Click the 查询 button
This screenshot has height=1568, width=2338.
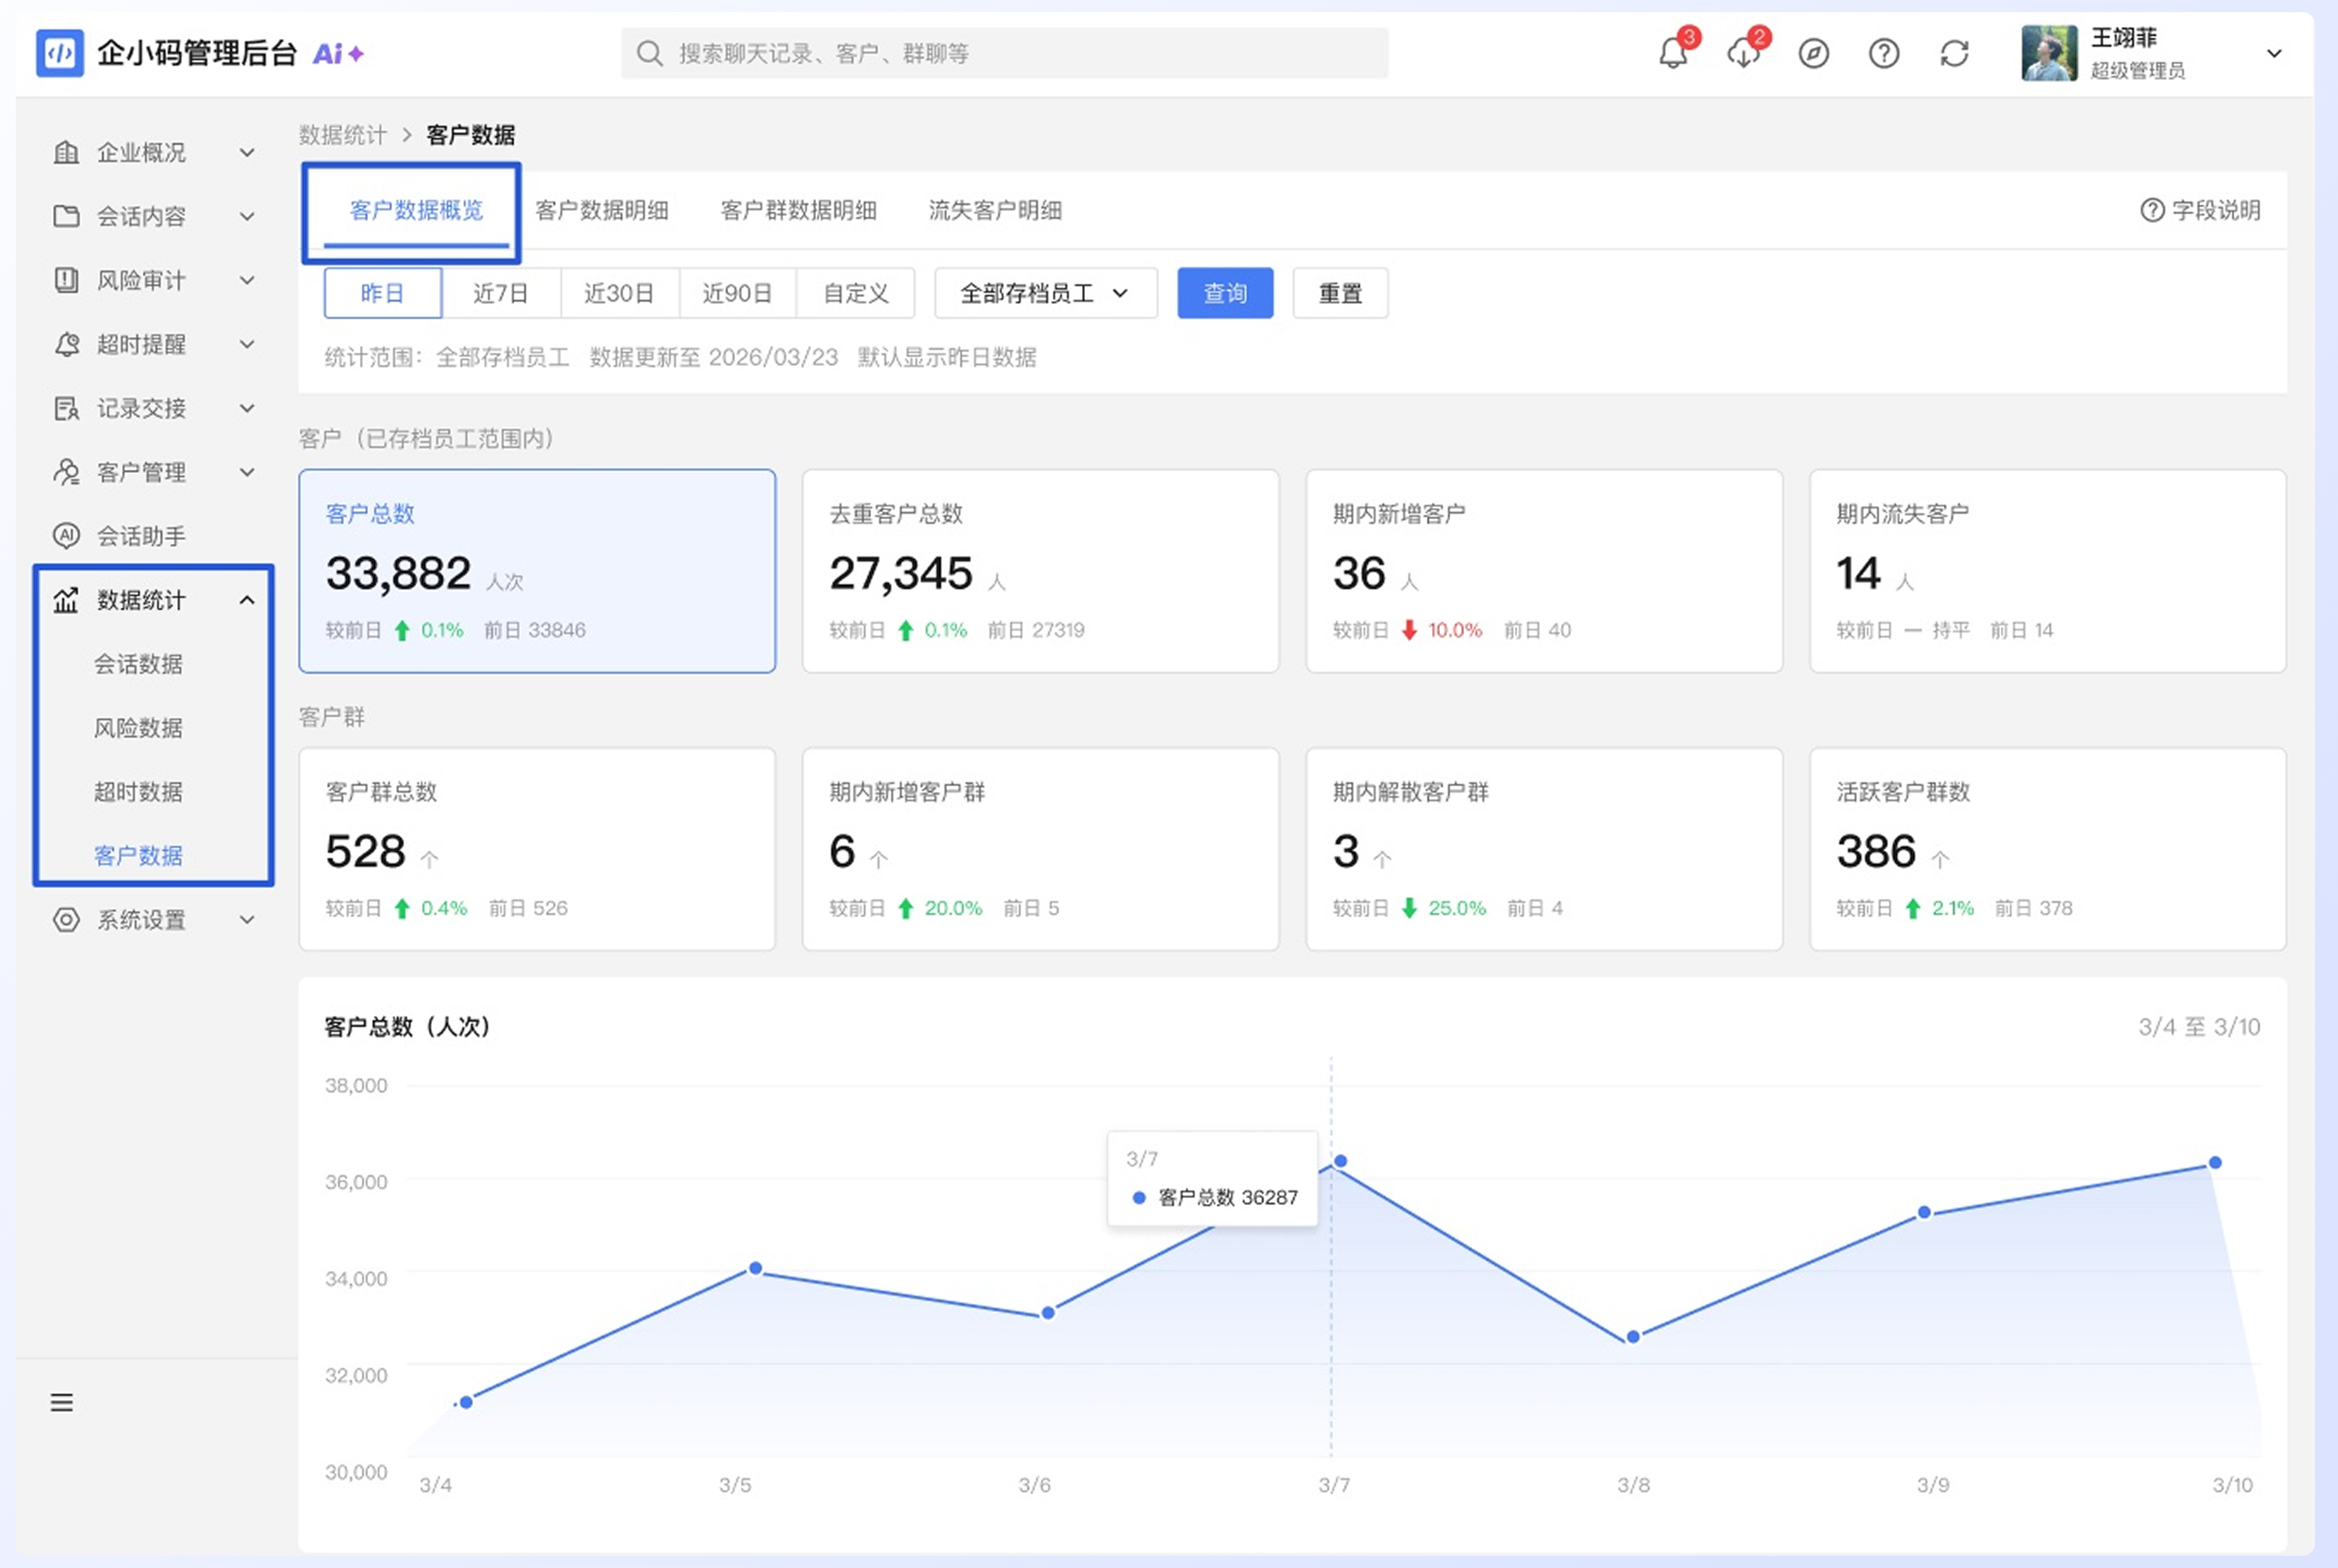(1225, 293)
